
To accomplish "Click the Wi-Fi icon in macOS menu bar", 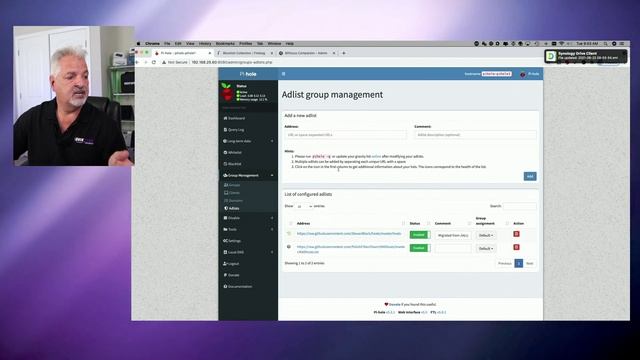I will [561, 43].
